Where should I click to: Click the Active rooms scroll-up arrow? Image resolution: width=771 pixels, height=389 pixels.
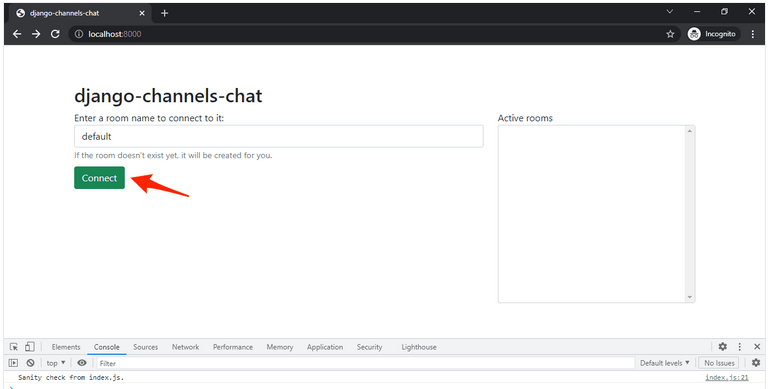tap(689, 131)
